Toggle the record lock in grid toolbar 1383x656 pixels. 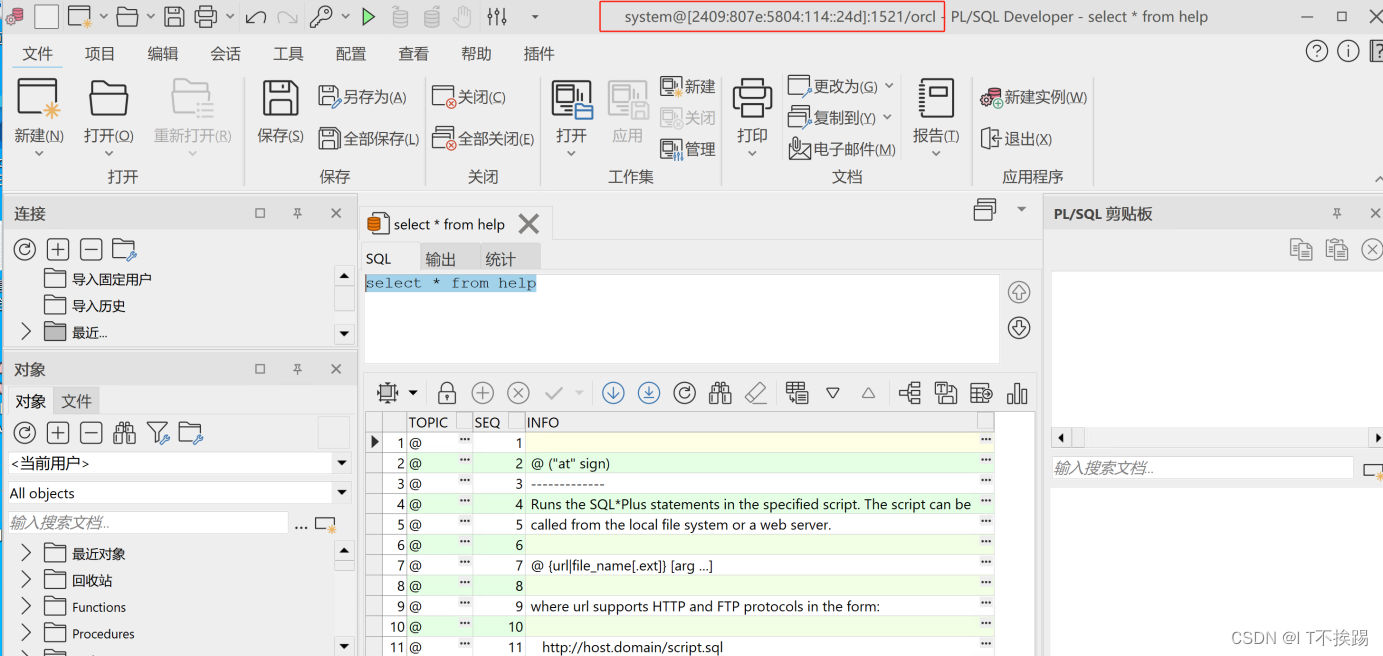click(x=446, y=392)
